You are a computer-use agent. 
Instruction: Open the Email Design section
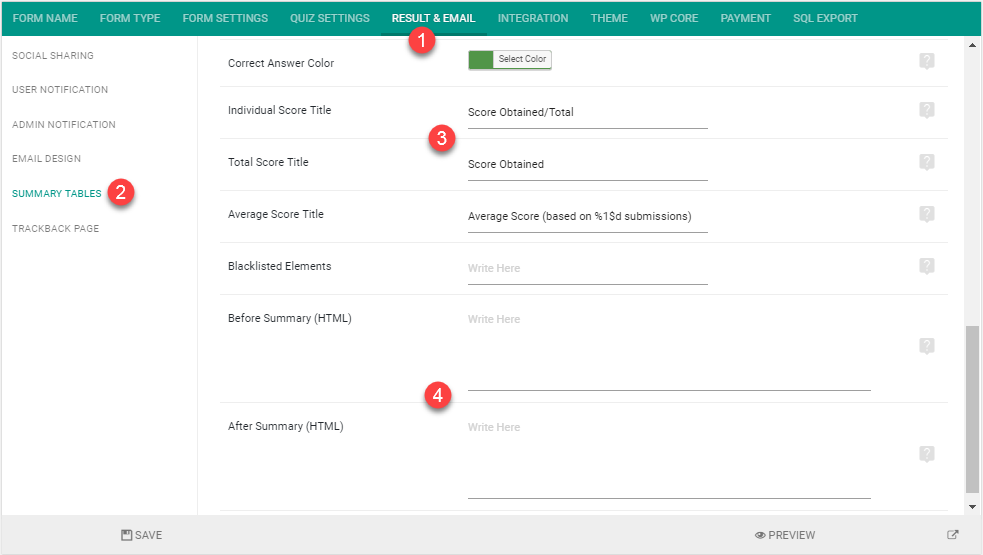pos(46,159)
